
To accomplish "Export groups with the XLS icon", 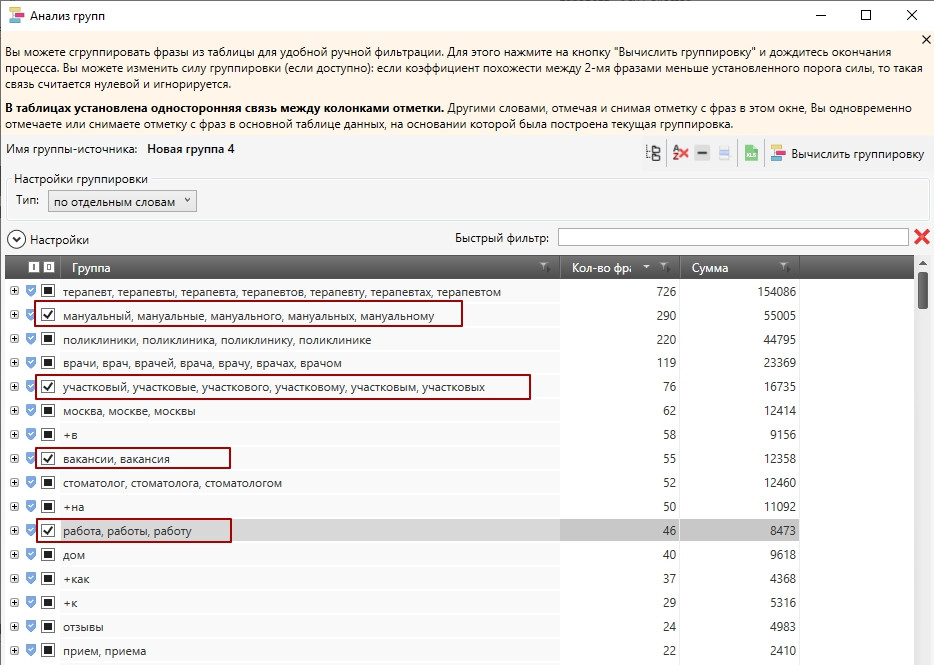I will 750,154.
